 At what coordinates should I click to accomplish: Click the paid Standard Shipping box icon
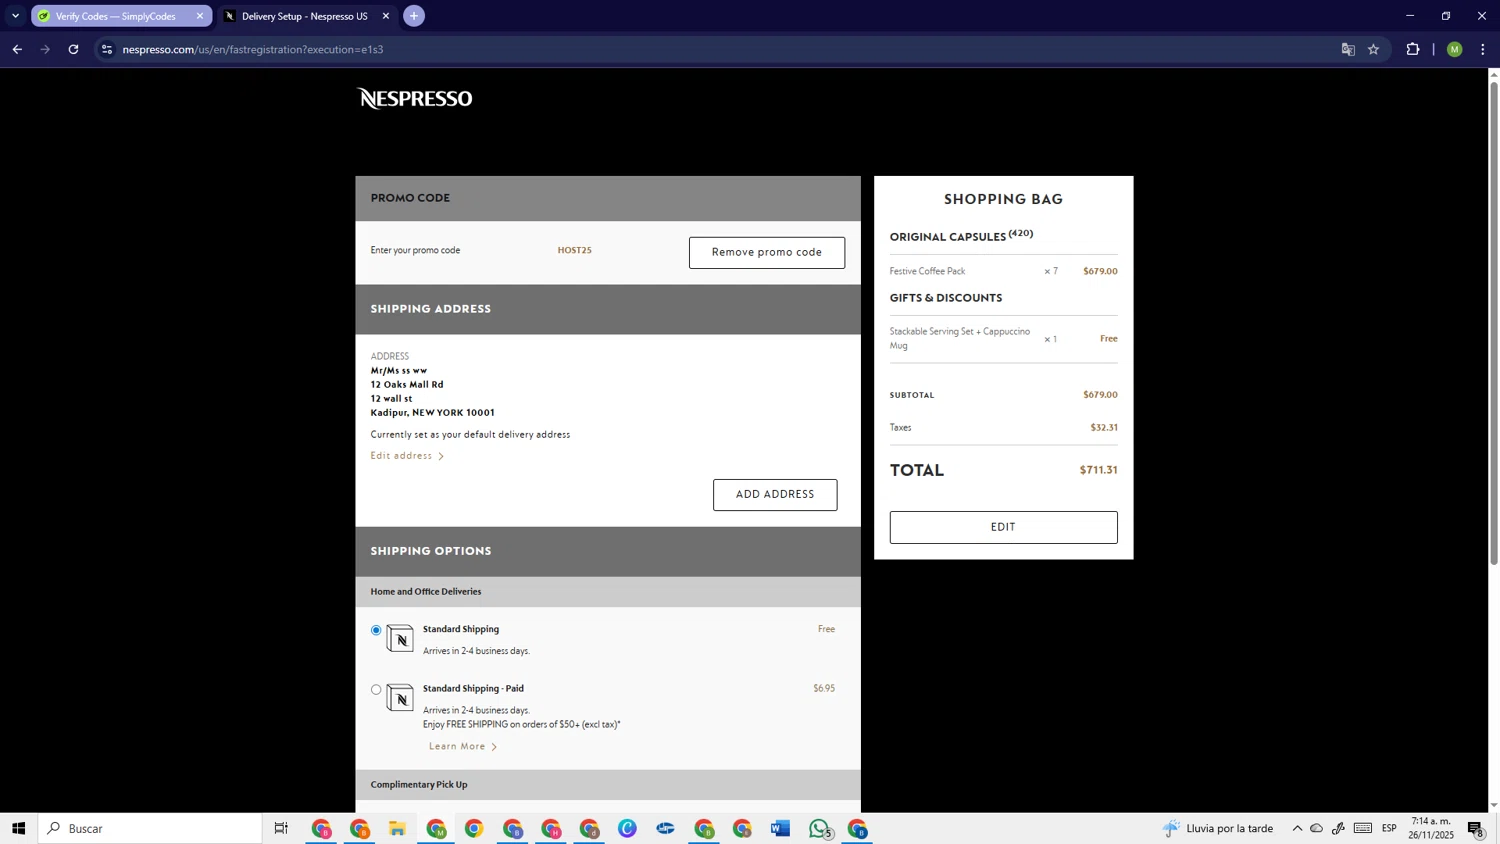(x=400, y=697)
